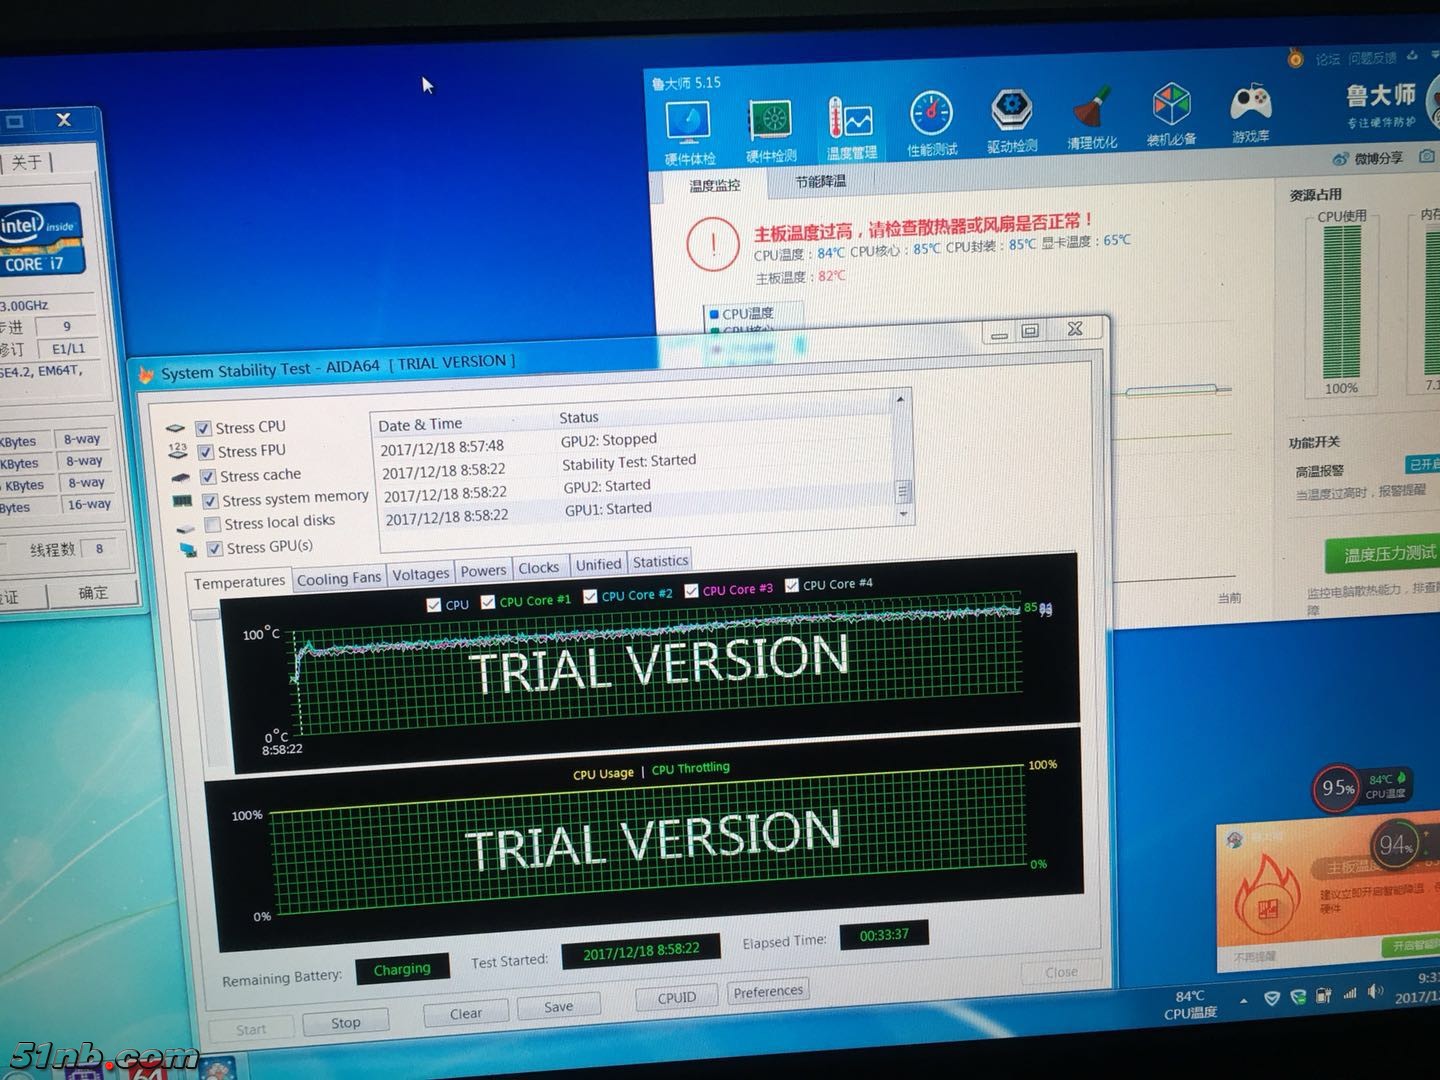Image resolution: width=1440 pixels, height=1080 pixels.
Task: Switch to the Voltages tab
Action: click(420, 574)
